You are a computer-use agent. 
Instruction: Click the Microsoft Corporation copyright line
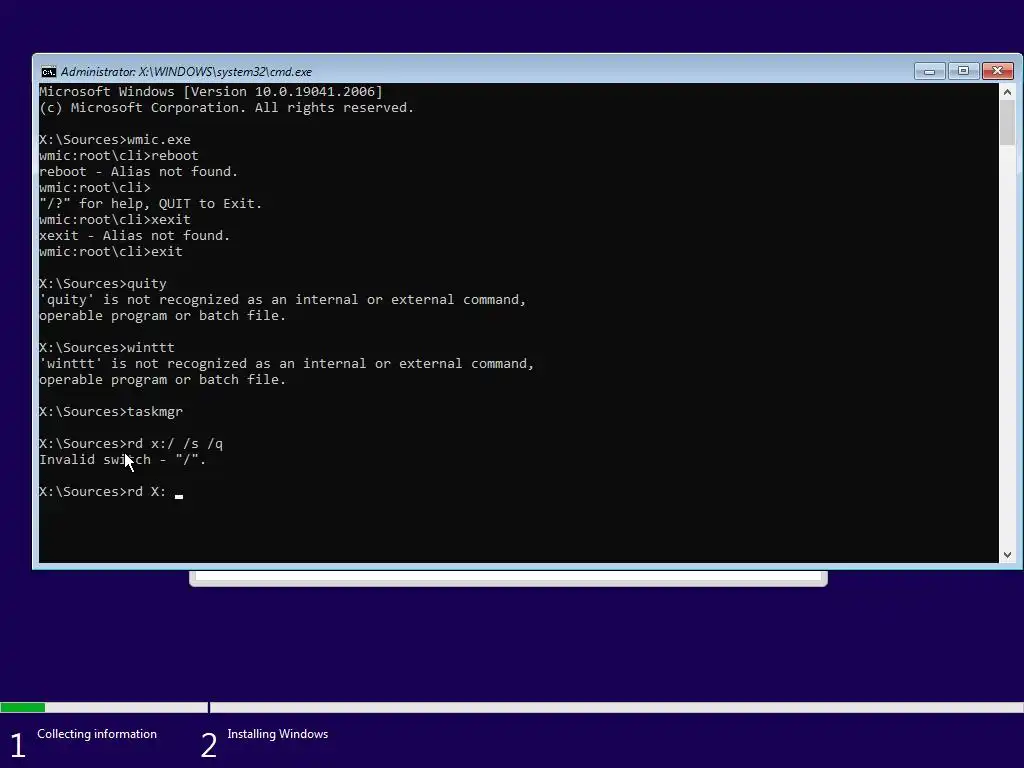pos(227,108)
